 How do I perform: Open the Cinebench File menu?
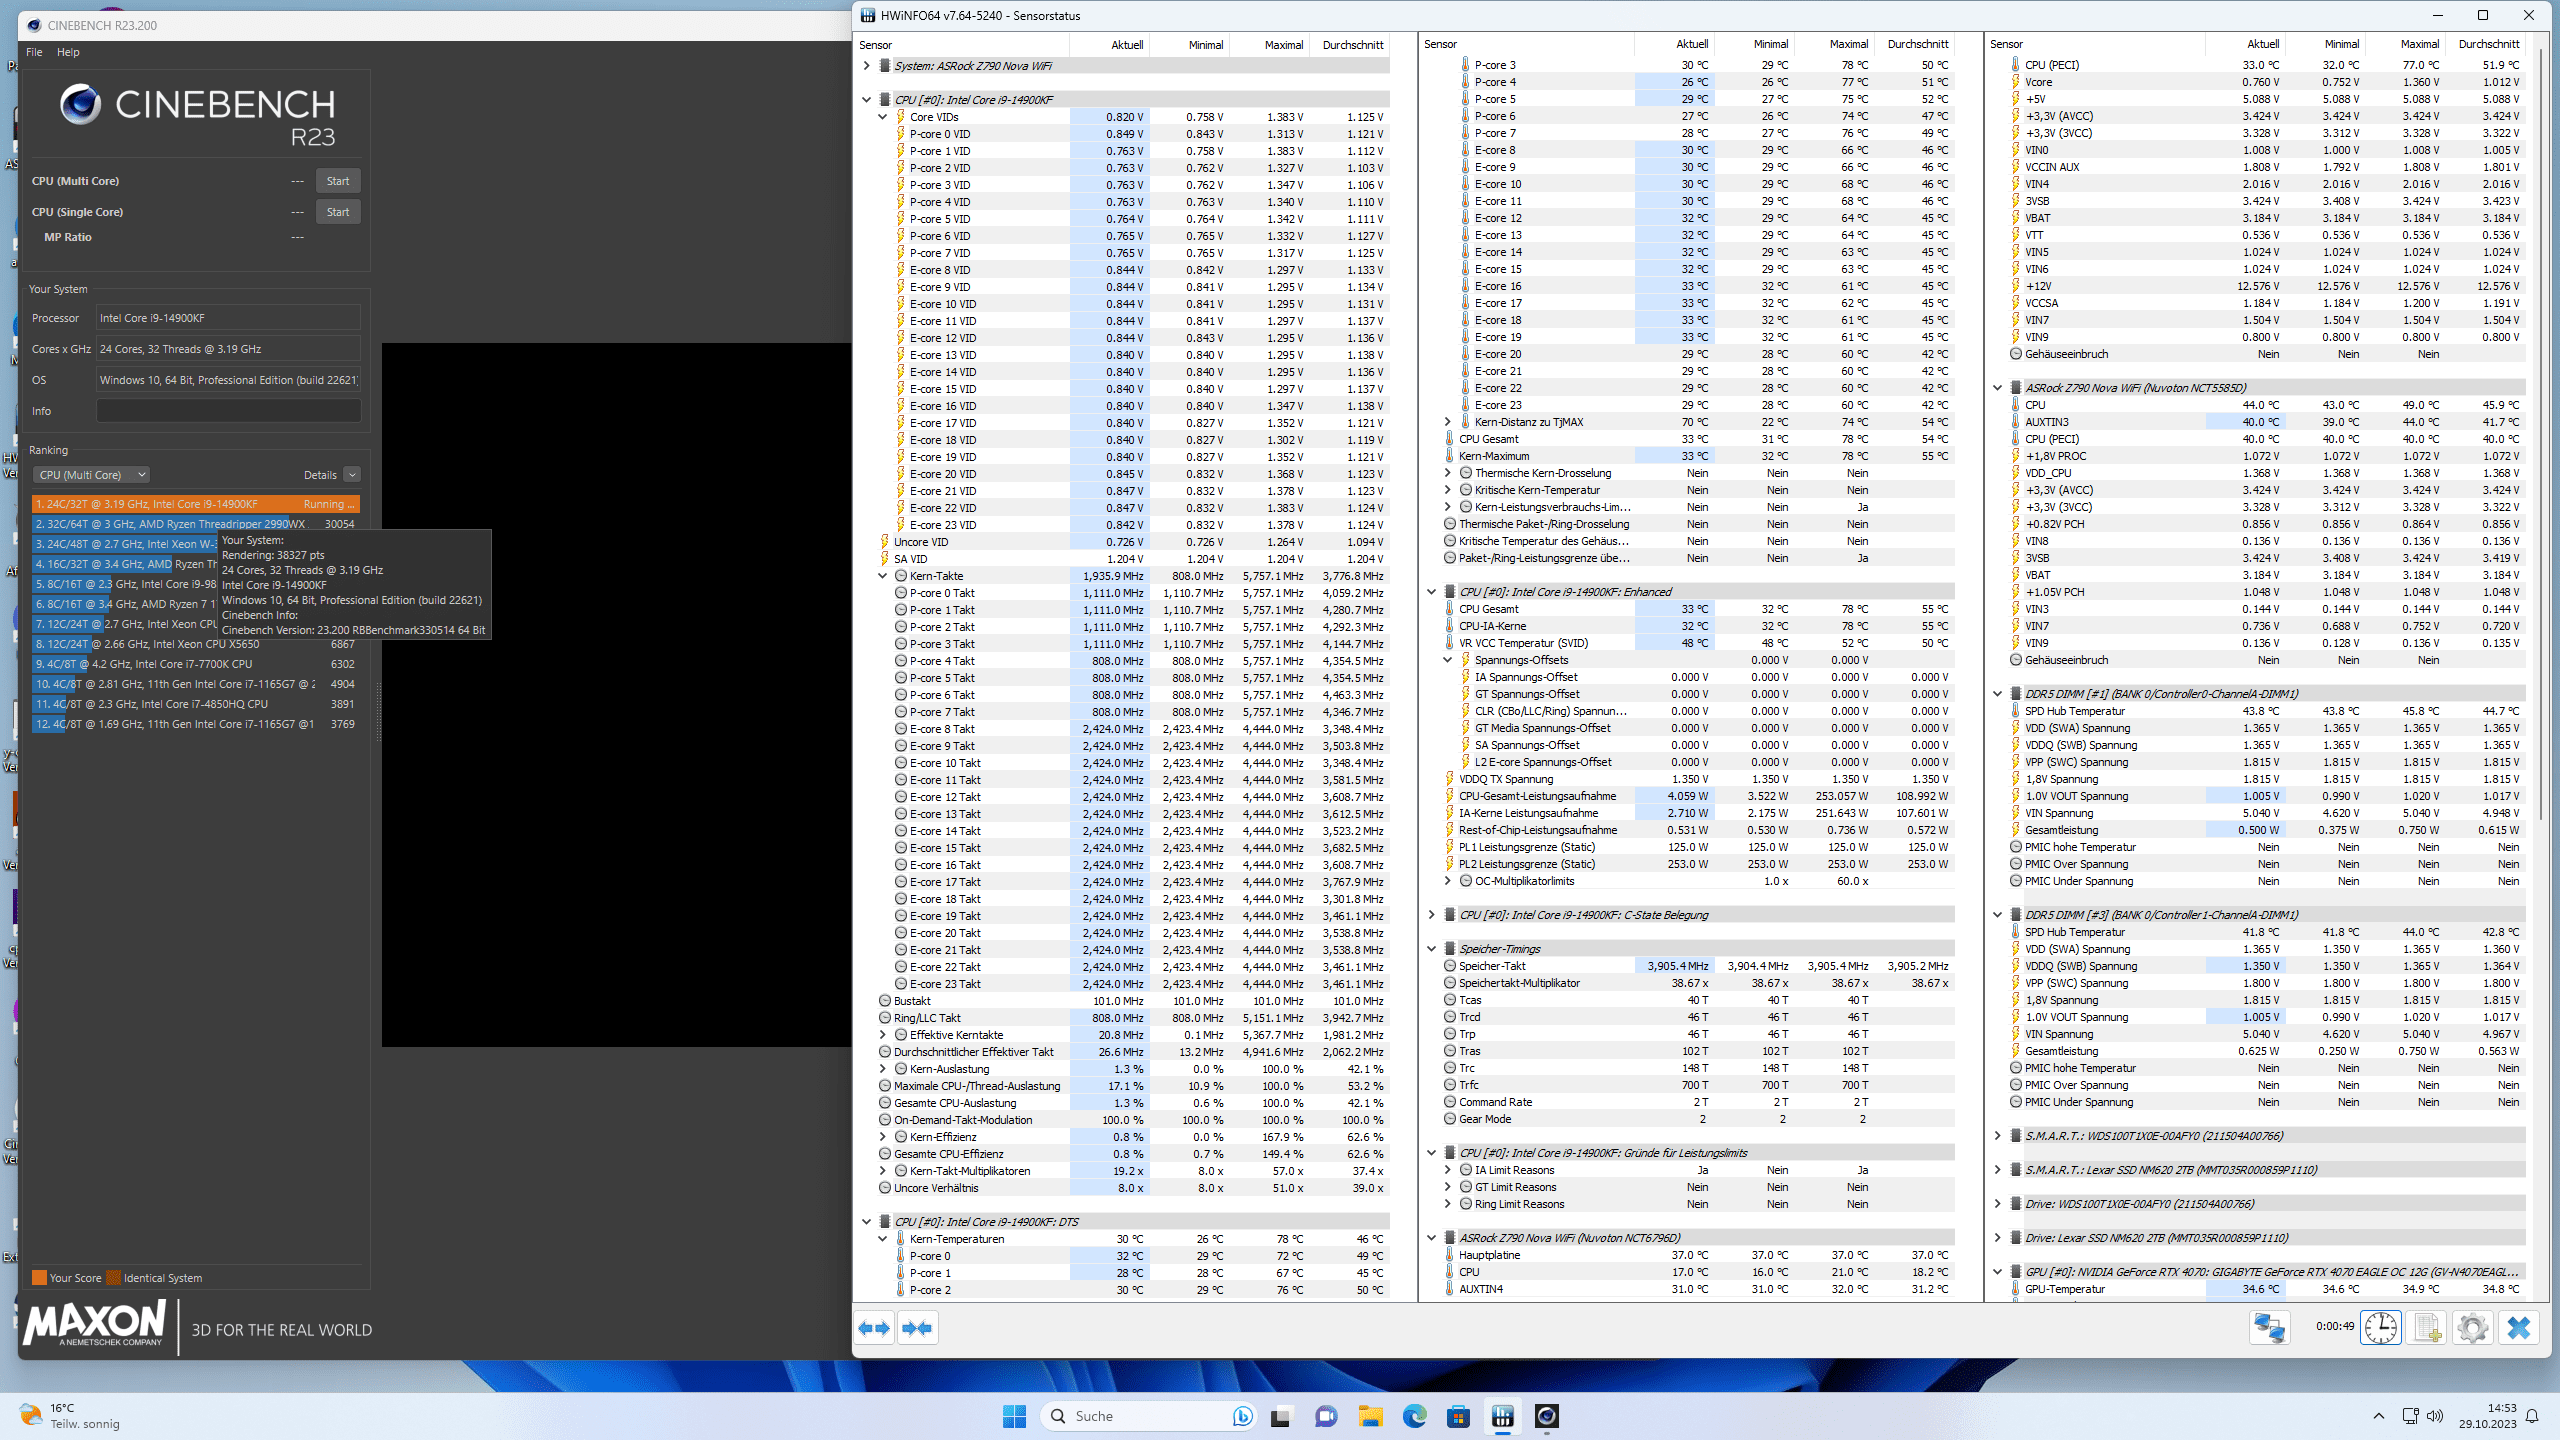tap(34, 52)
